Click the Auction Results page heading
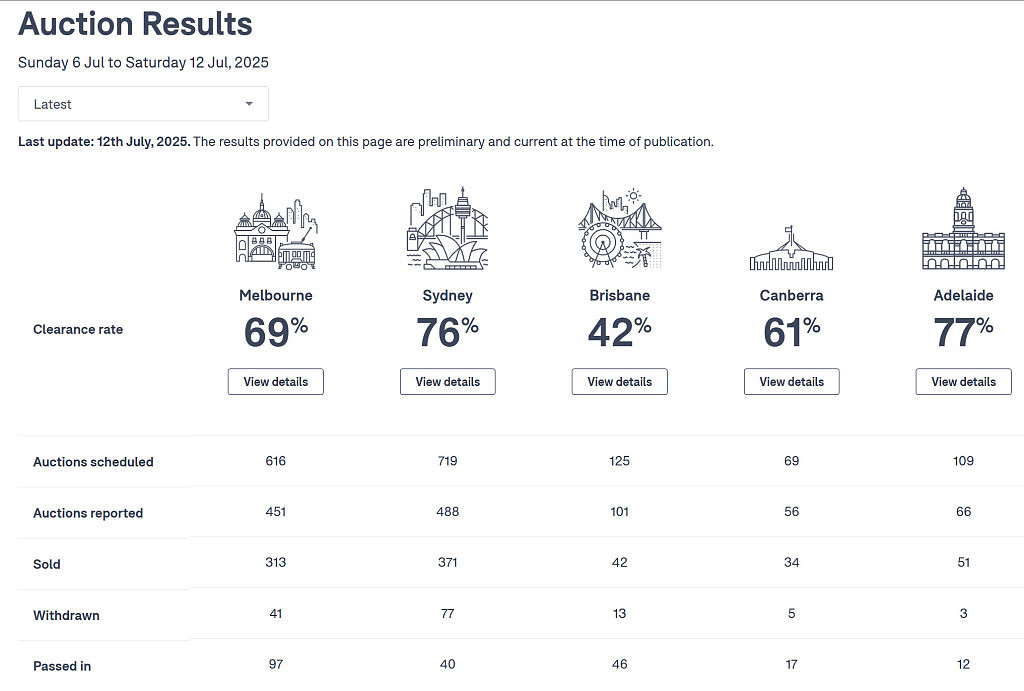The width and height of the screenshot is (1024, 691). (135, 24)
